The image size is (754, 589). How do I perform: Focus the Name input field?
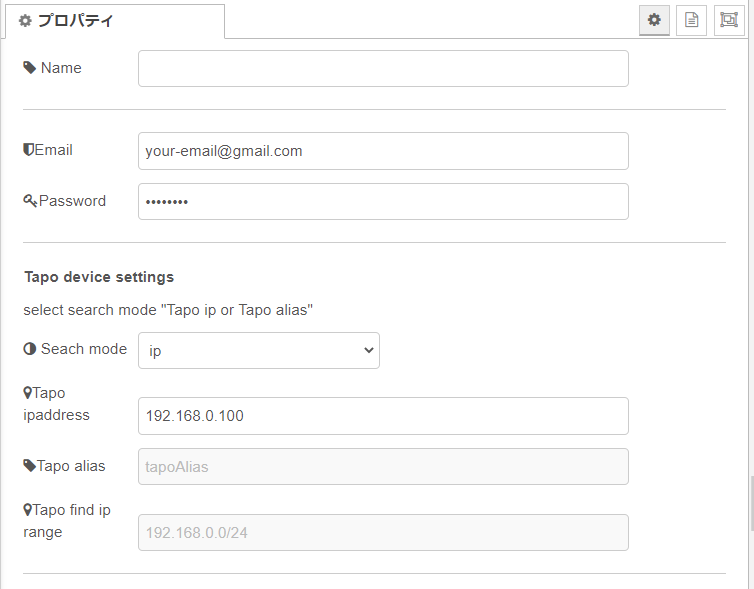383,68
